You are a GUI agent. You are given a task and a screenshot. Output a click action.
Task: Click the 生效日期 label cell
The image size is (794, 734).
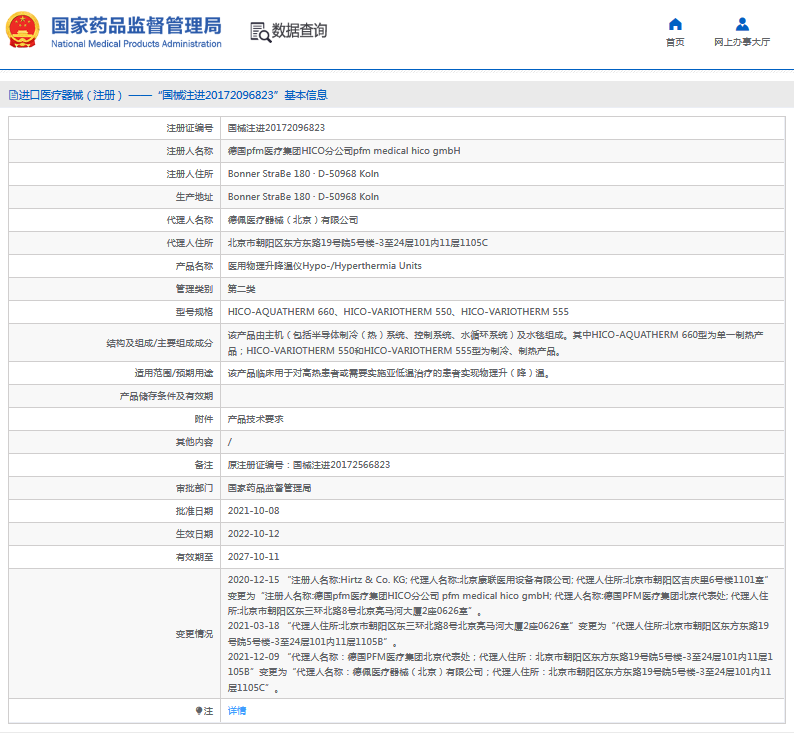[x=114, y=534]
